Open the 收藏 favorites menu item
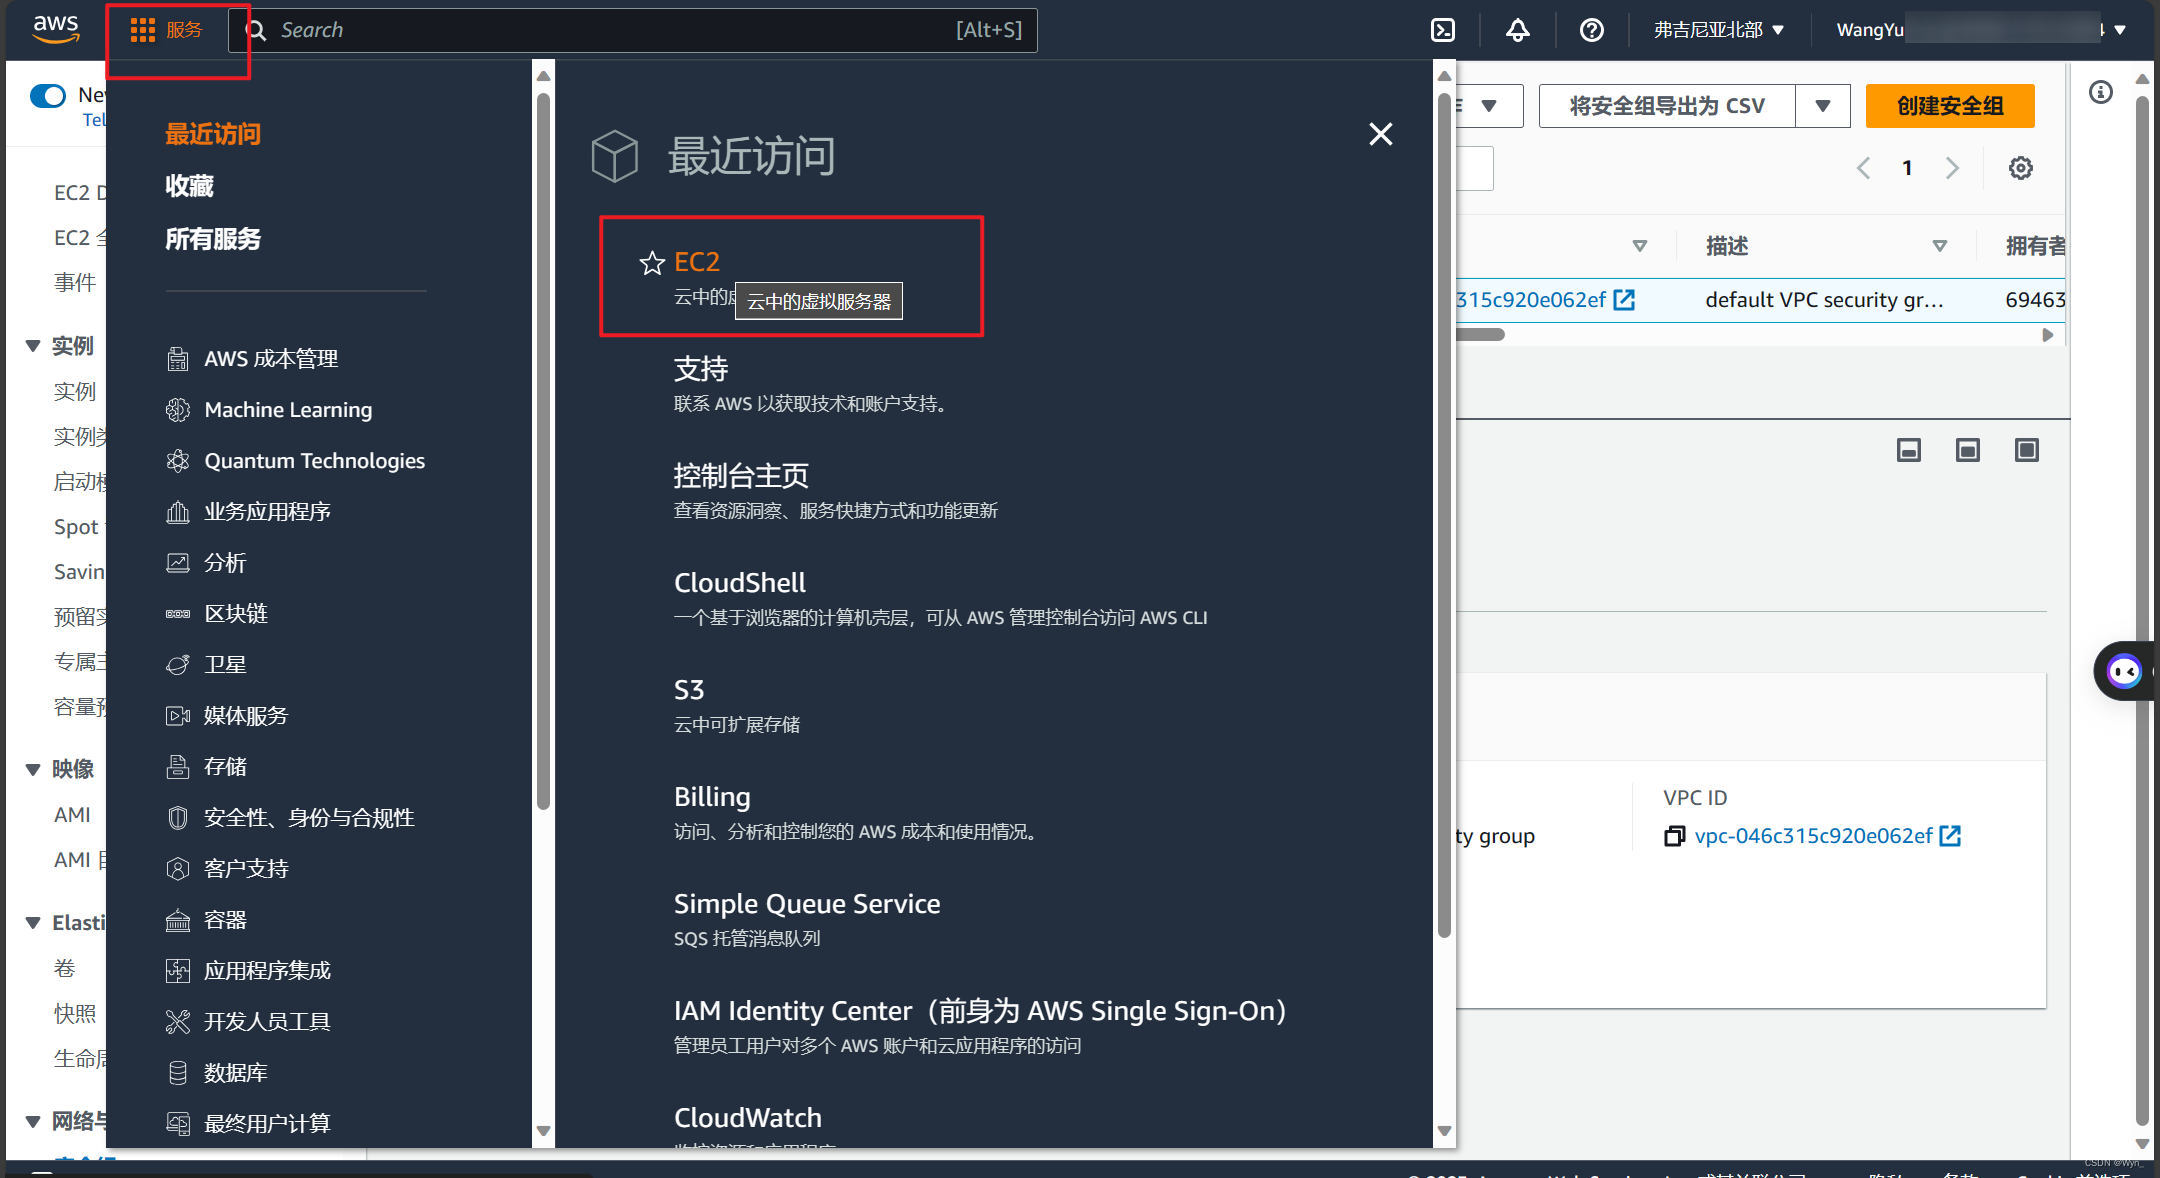2160x1178 pixels. click(x=190, y=186)
